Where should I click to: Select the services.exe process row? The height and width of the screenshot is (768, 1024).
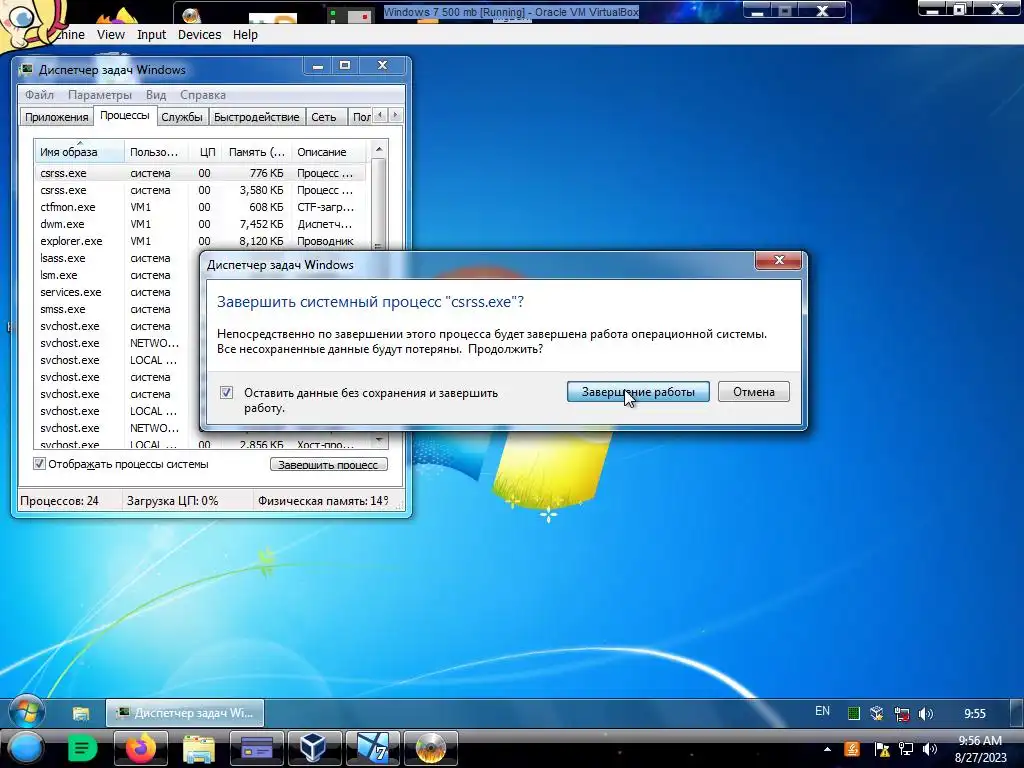pyautogui.click(x=118, y=292)
